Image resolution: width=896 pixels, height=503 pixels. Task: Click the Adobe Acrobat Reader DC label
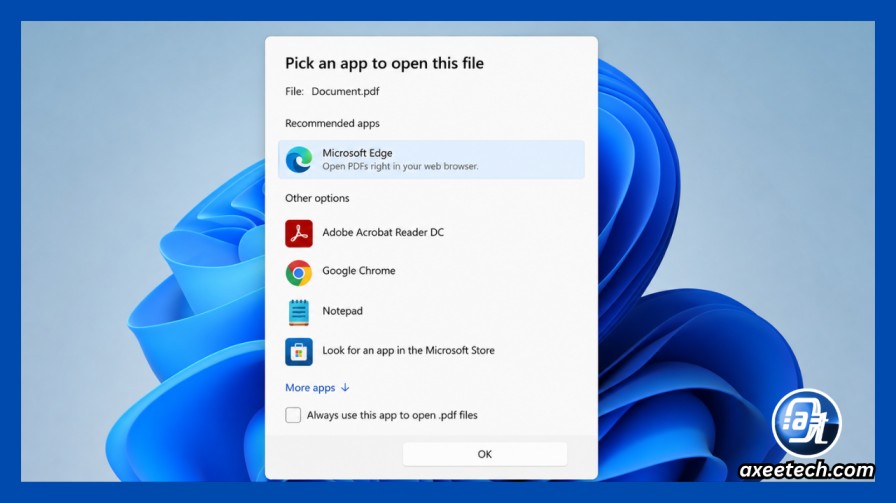click(x=383, y=232)
